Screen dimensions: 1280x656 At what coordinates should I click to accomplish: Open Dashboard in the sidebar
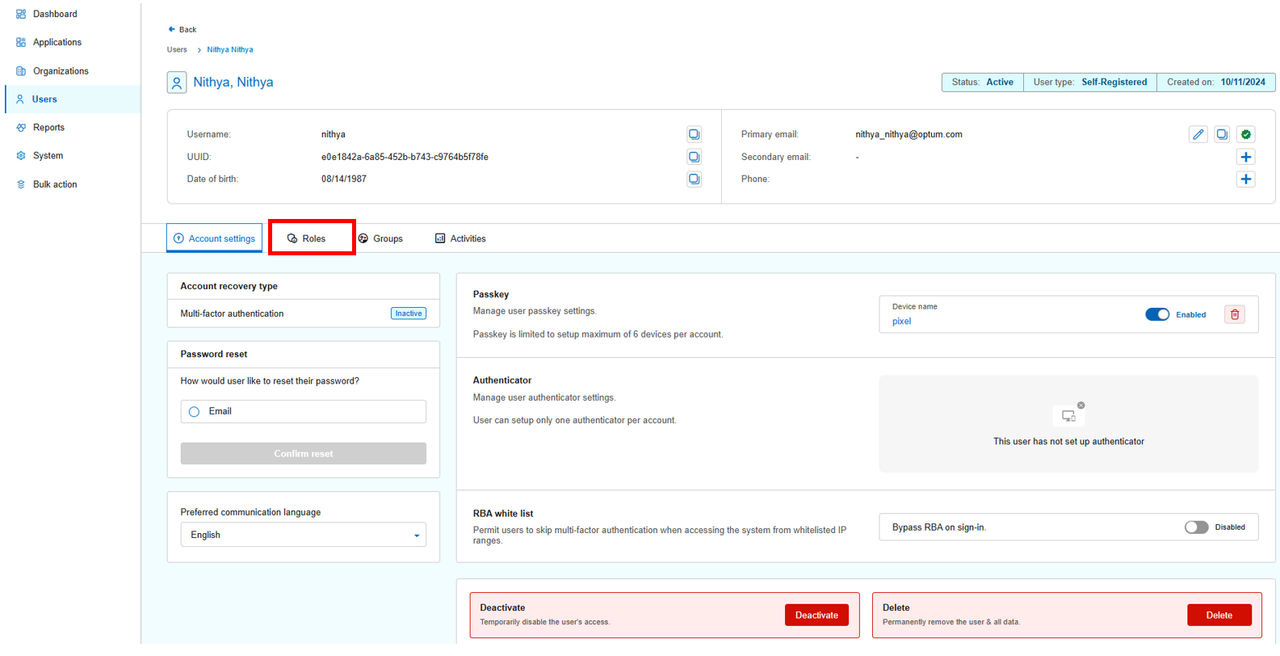click(55, 14)
